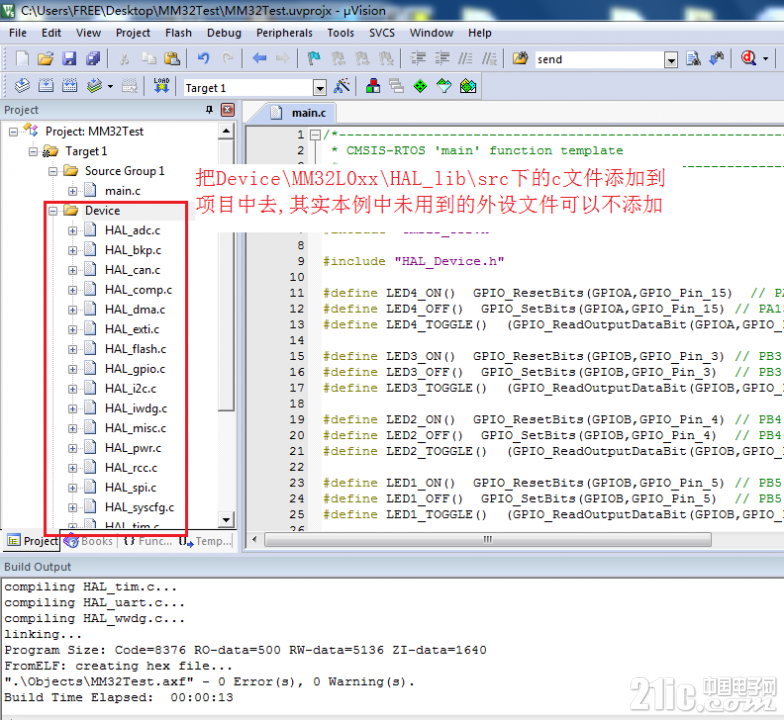Image resolution: width=784 pixels, height=720 pixels.
Task: Select HAL_flash.c in project tree
Action: click(x=136, y=349)
